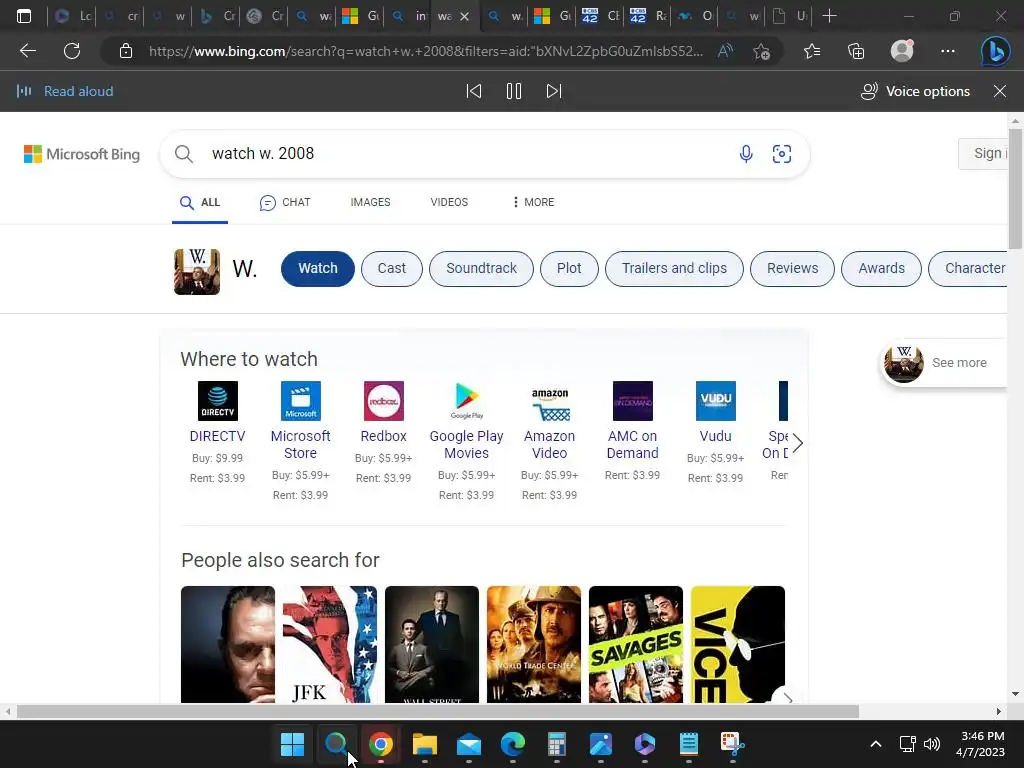The height and width of the screenshot is (768, 1024).
Task: Open the Collections panel
Action: (856, 51)
